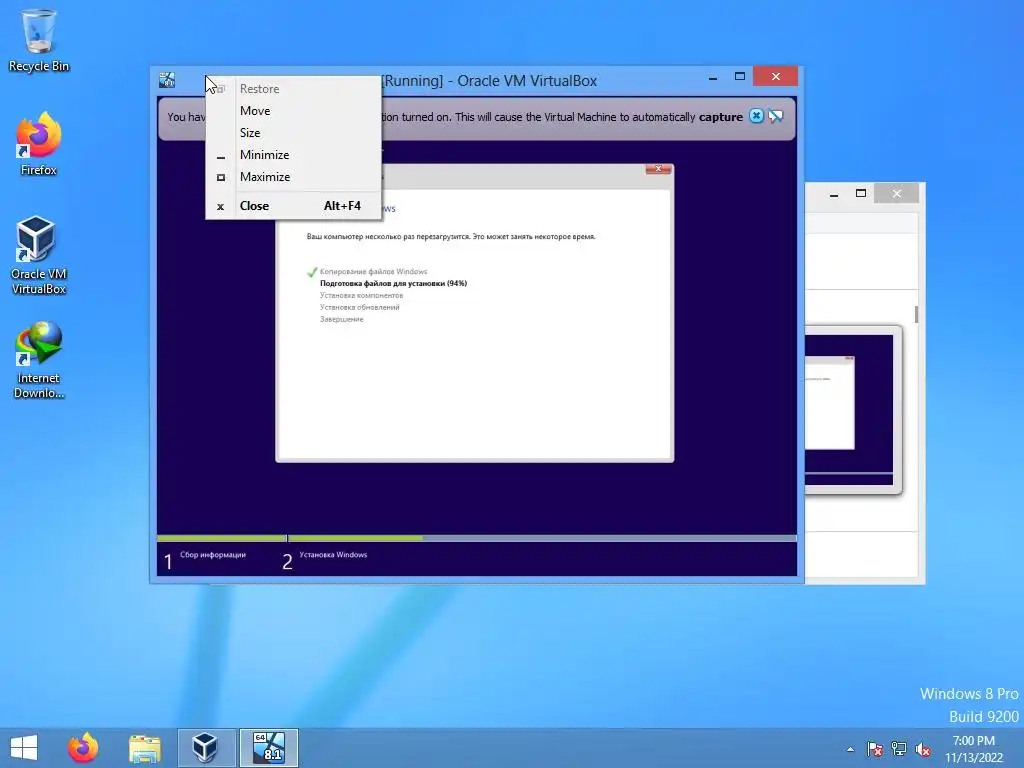
Task: Choose Move from the window system menu
Action: coord(293,110)
